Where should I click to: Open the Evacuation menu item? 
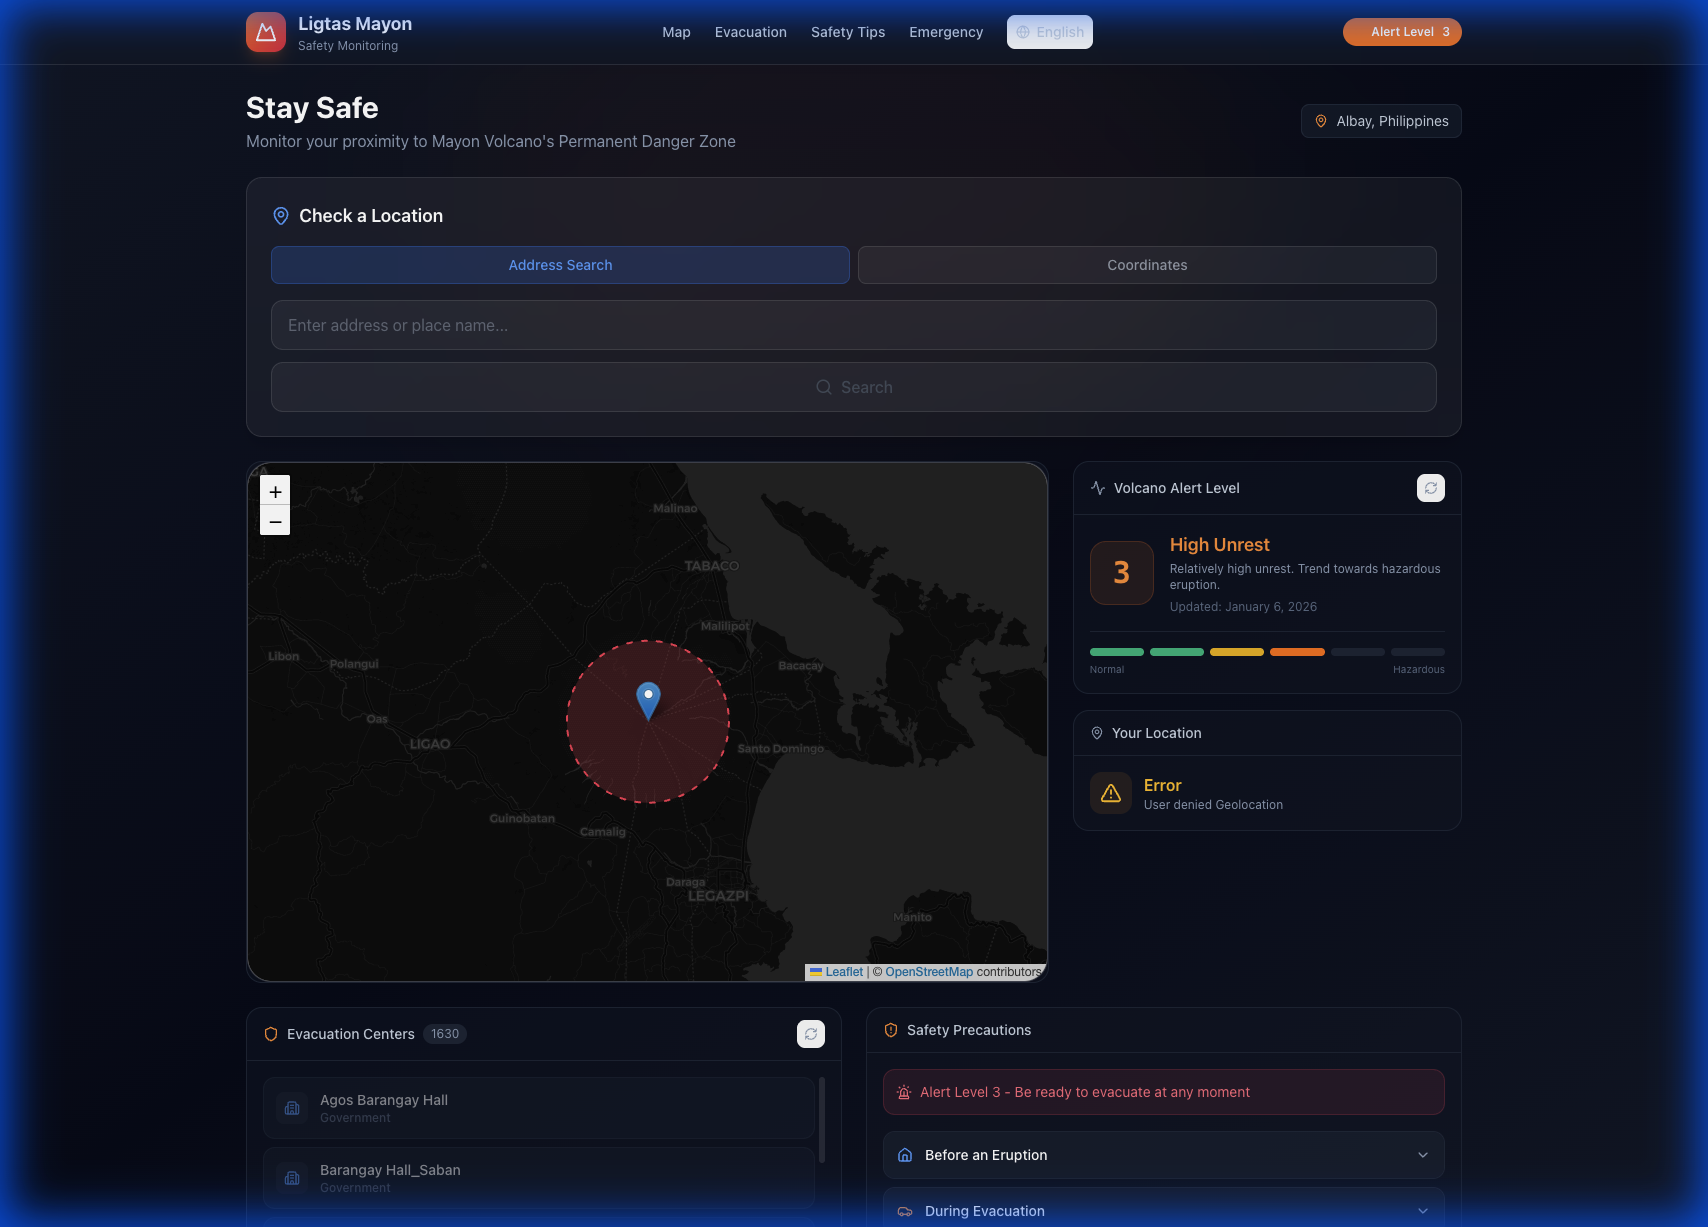[x=750, y=31]
